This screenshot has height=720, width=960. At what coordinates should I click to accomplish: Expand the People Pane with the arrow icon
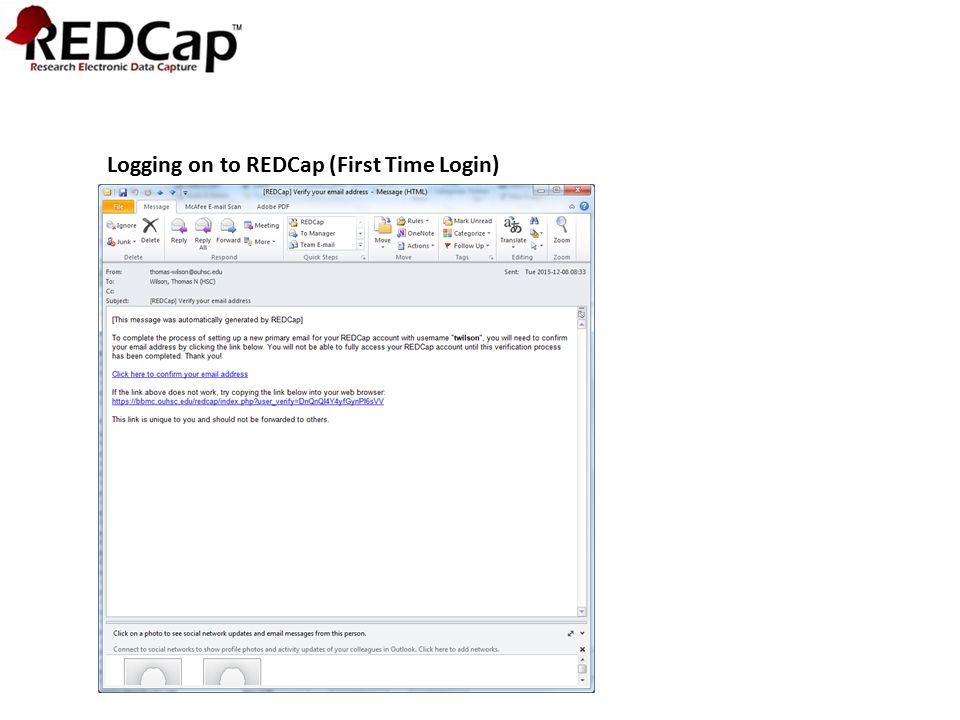coord(571,634)
